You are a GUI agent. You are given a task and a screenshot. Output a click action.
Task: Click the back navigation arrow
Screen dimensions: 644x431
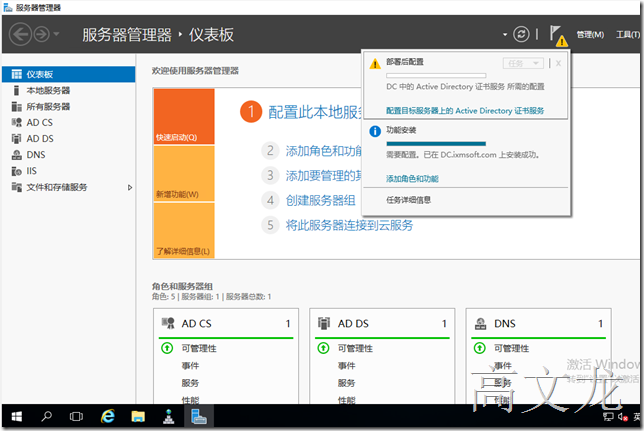tap(20, 34)
